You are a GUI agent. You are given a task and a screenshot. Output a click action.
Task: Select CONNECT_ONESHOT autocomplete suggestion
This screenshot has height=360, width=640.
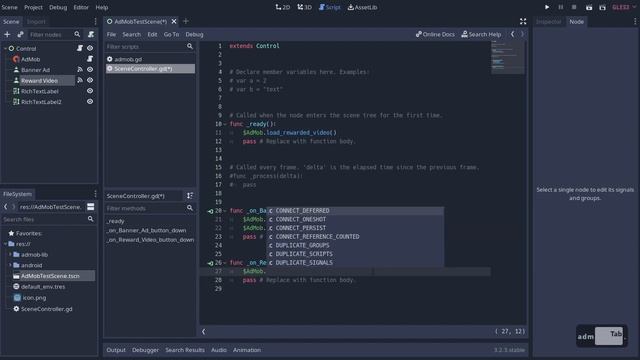(355, 220)
